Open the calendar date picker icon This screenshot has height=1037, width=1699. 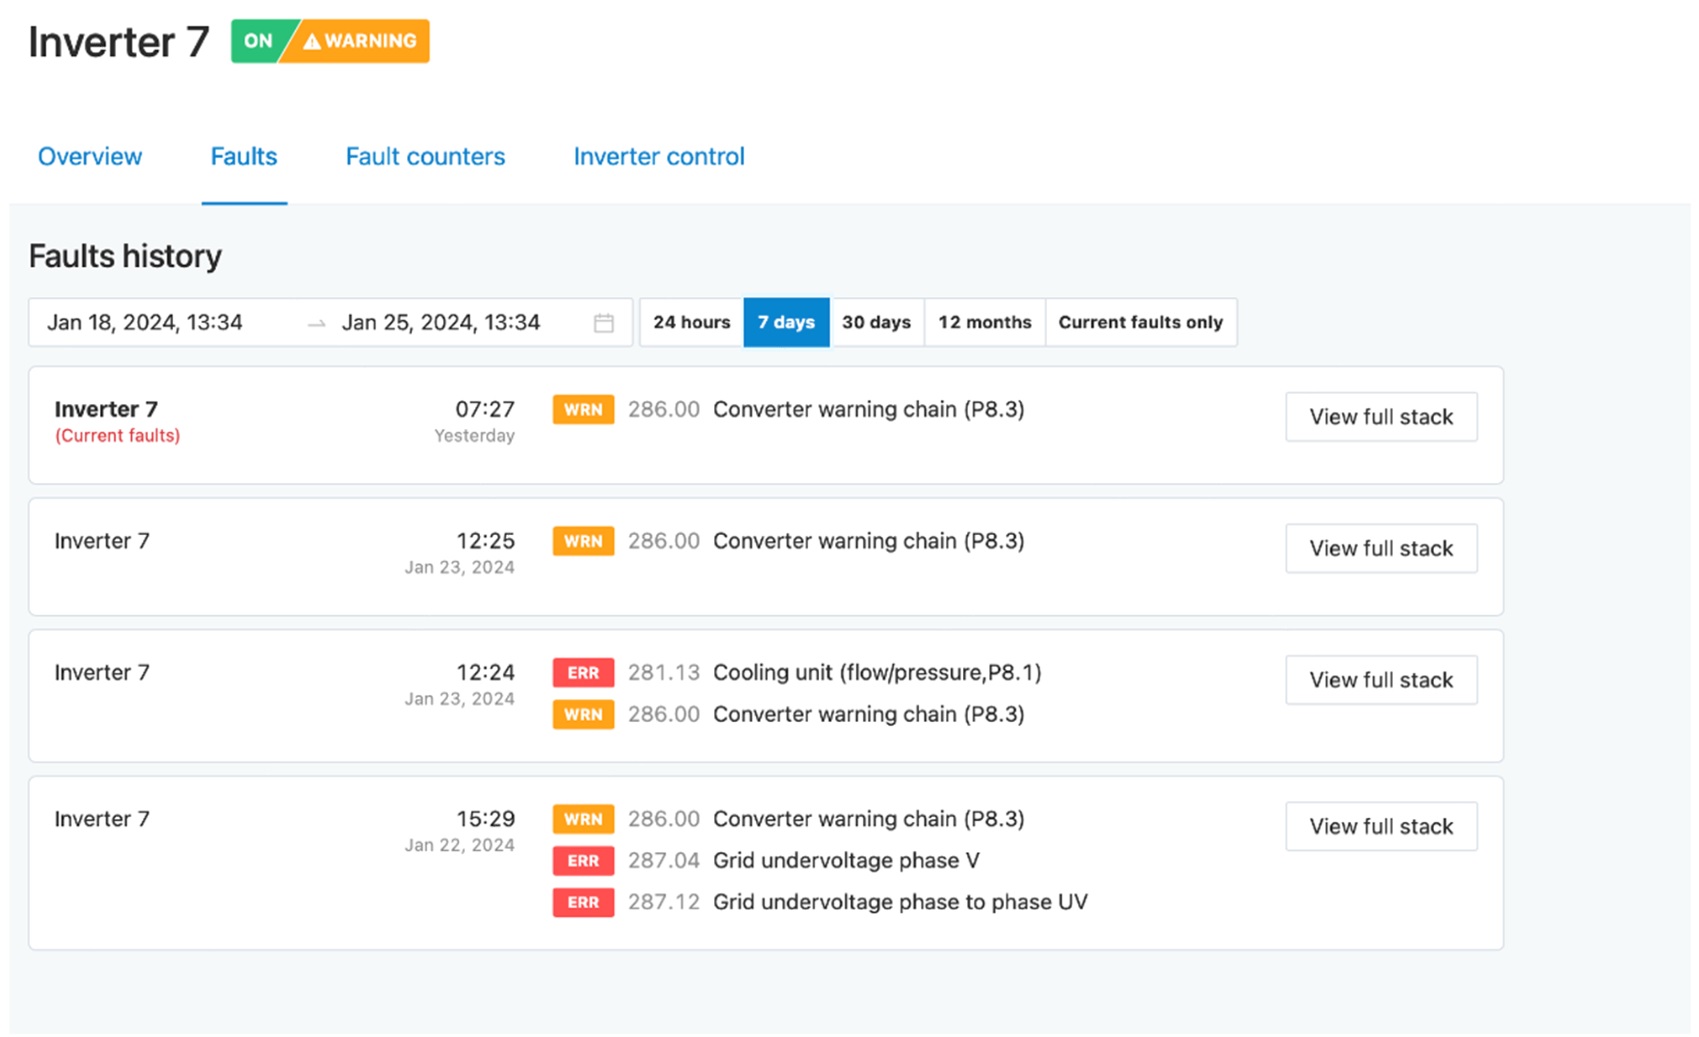603,323
